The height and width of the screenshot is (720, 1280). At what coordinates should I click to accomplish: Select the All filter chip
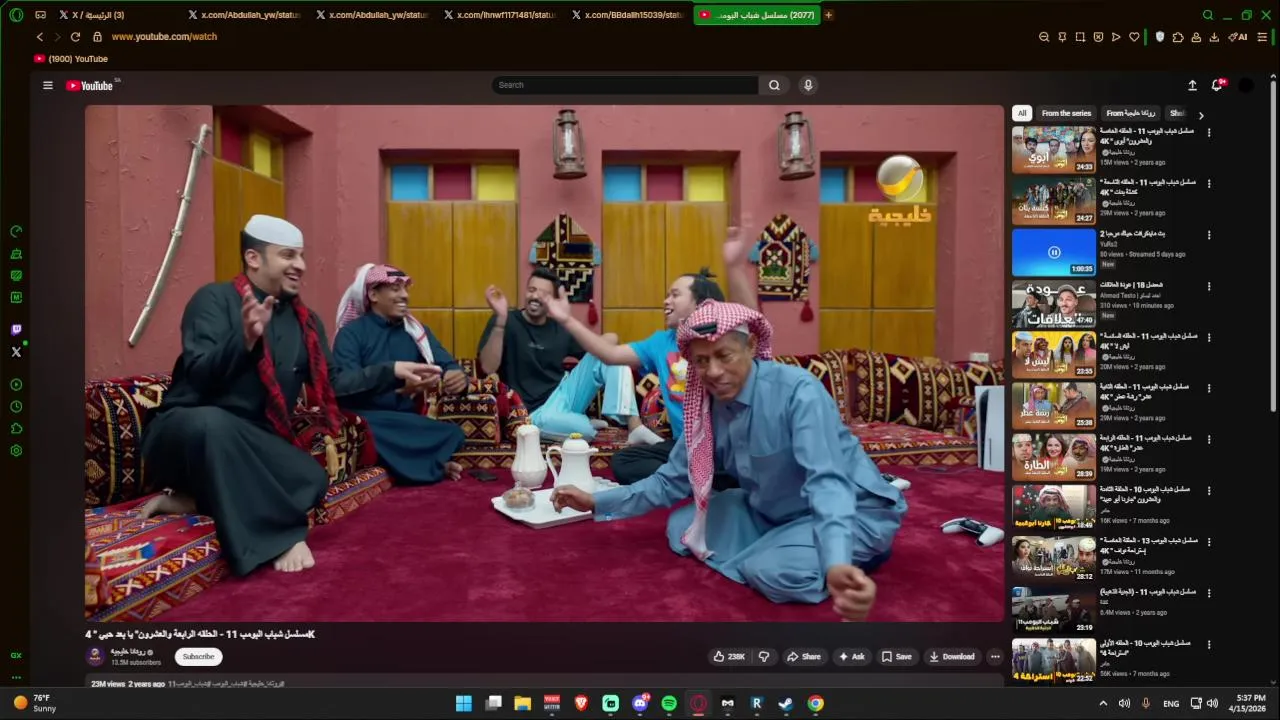1022,113
